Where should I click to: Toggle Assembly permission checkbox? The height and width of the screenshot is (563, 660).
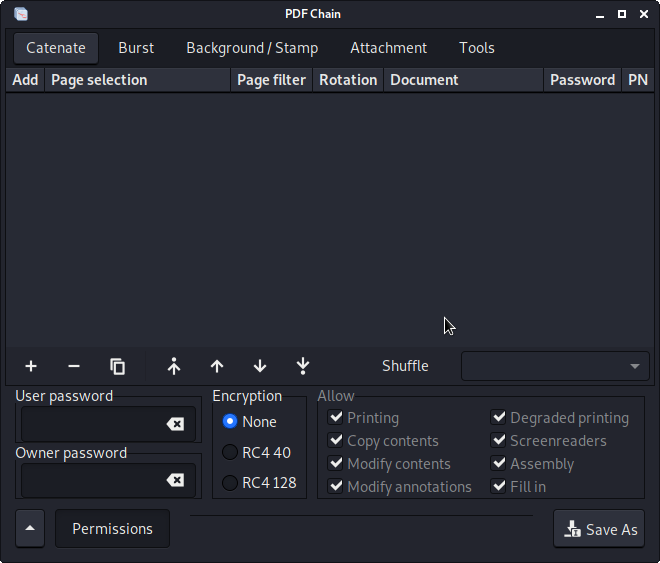click(x=499, y=463)
